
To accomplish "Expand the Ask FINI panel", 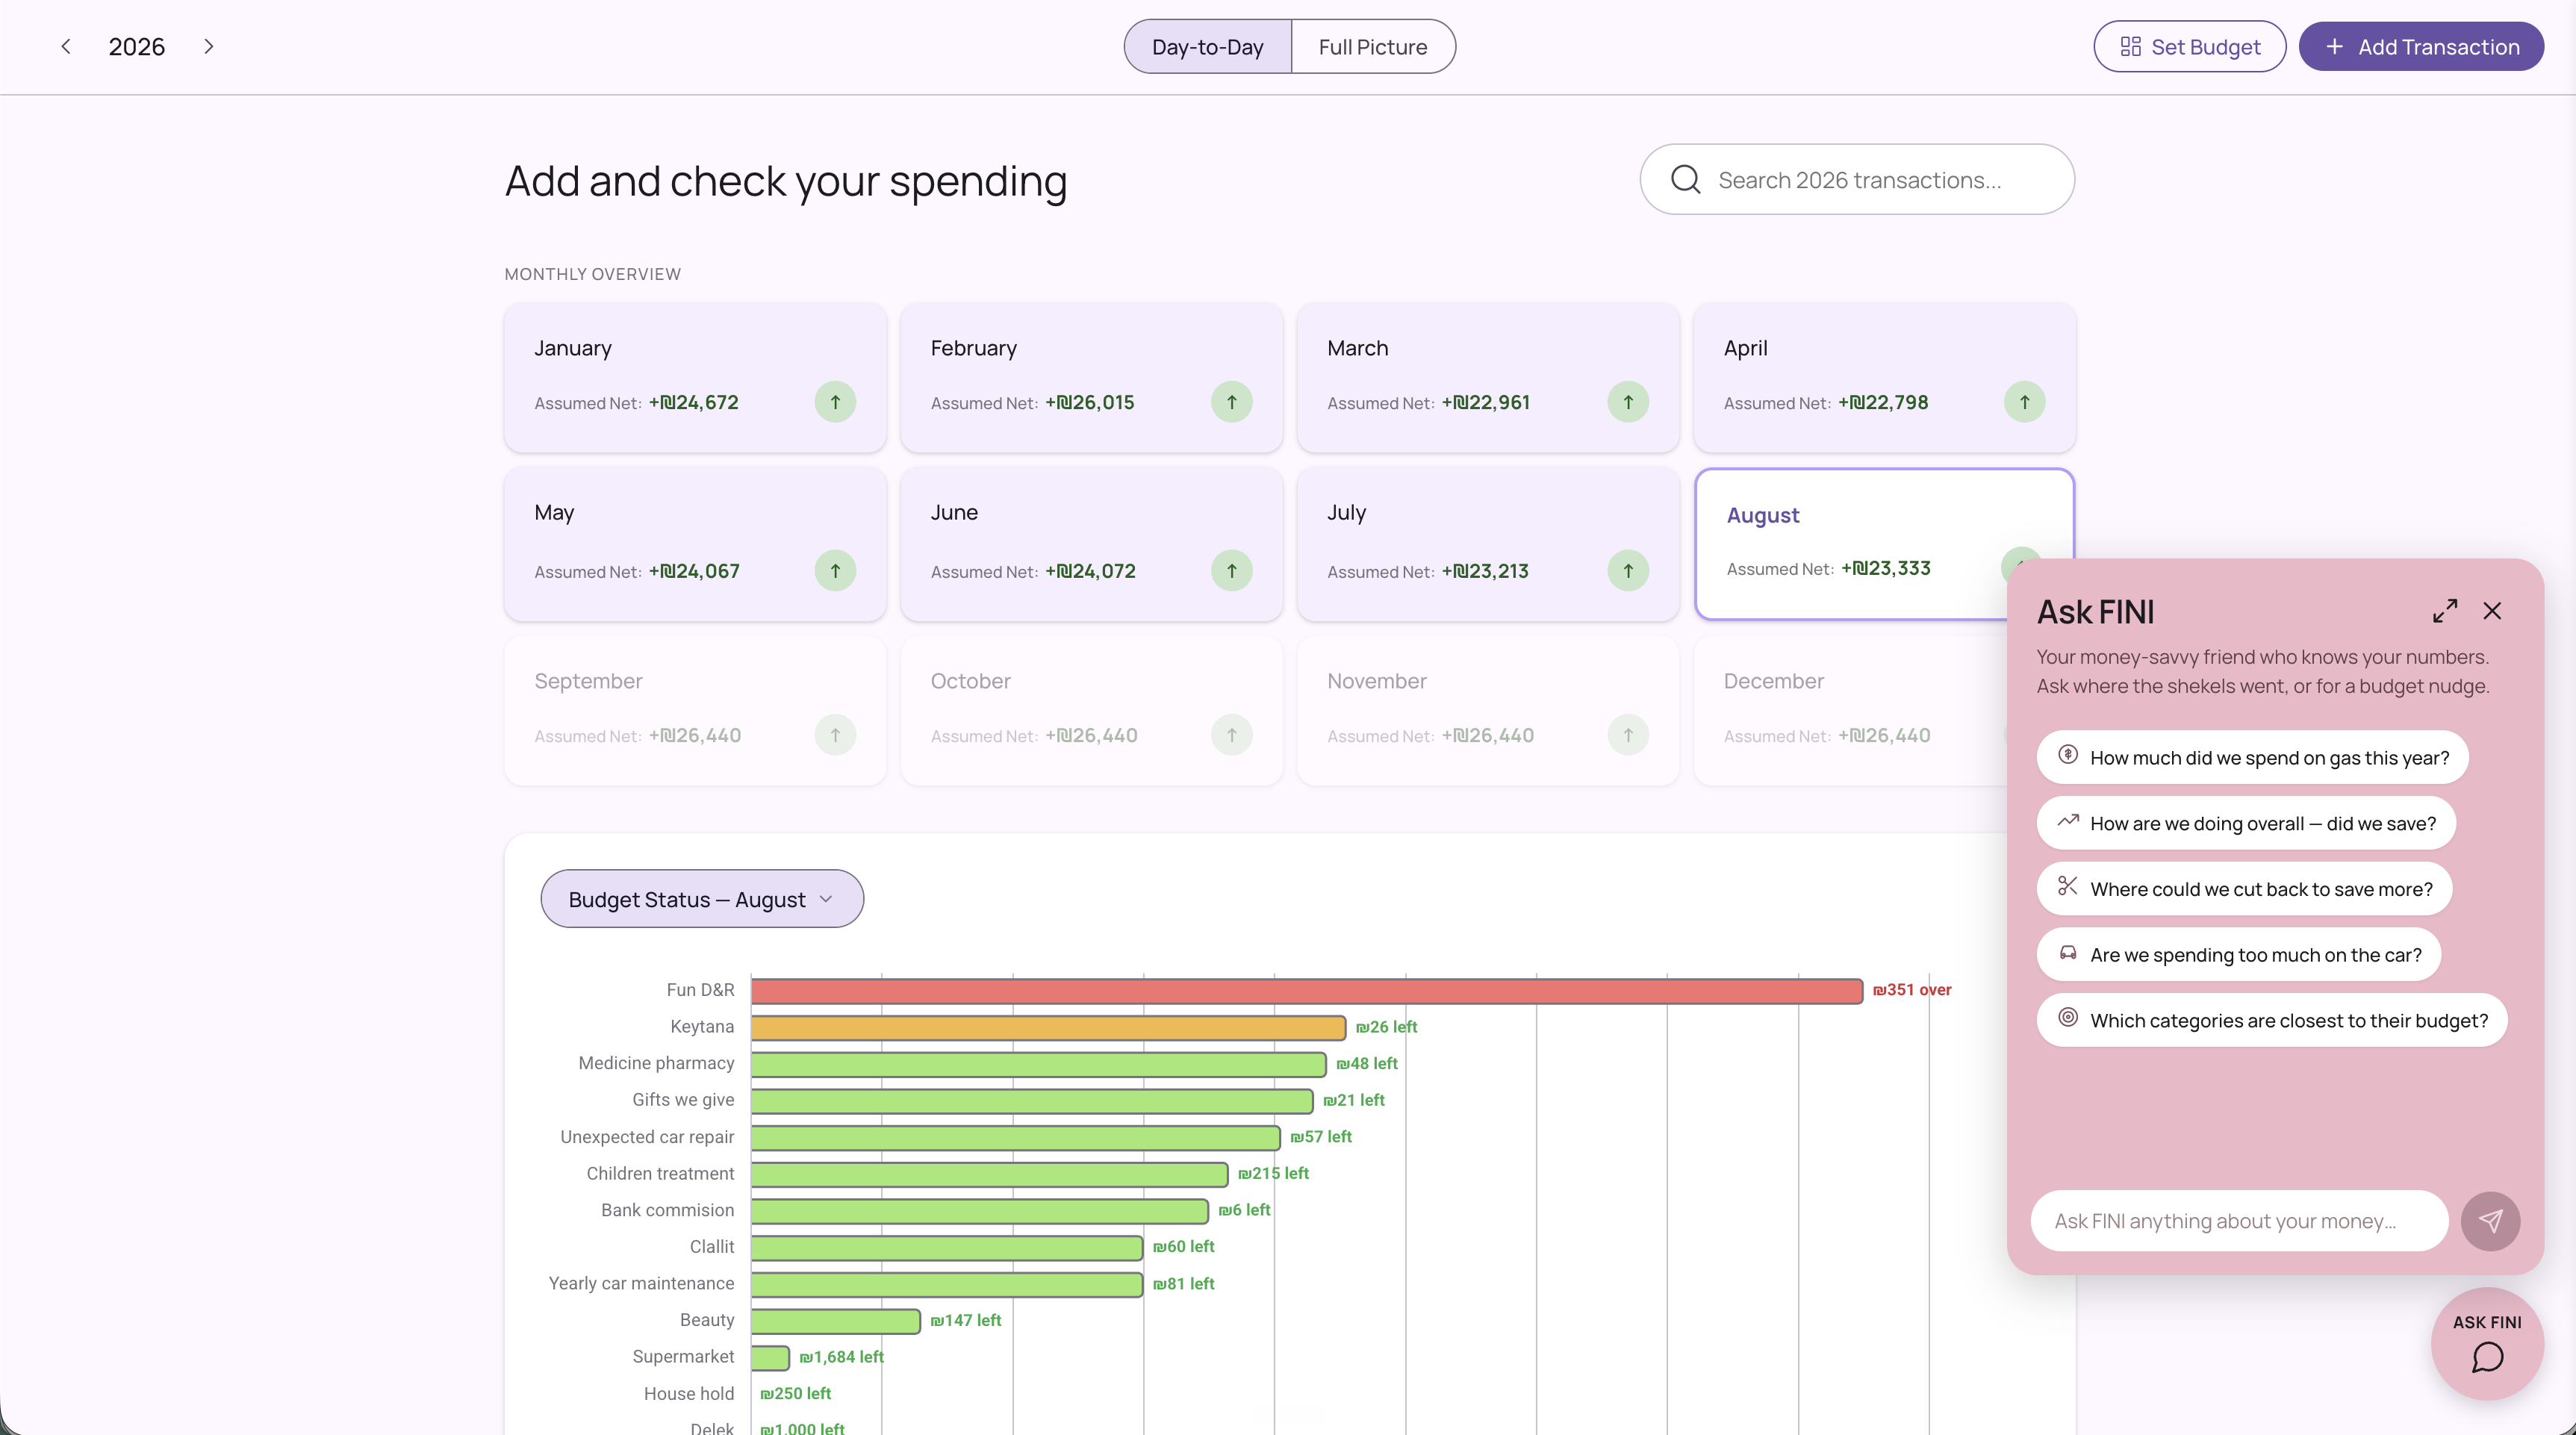I will point(2445,611).
